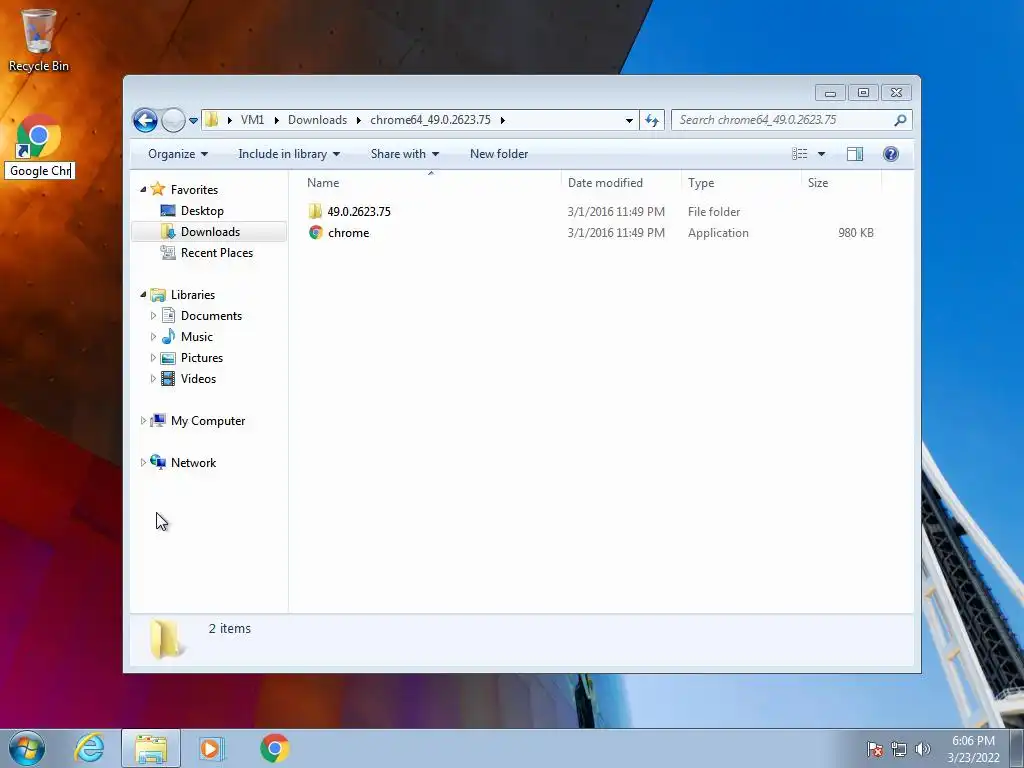Image resolution: width=1024 pixels, height=768 pixels.
Task: Click the New folder button
Action: (x=499, y=154)
